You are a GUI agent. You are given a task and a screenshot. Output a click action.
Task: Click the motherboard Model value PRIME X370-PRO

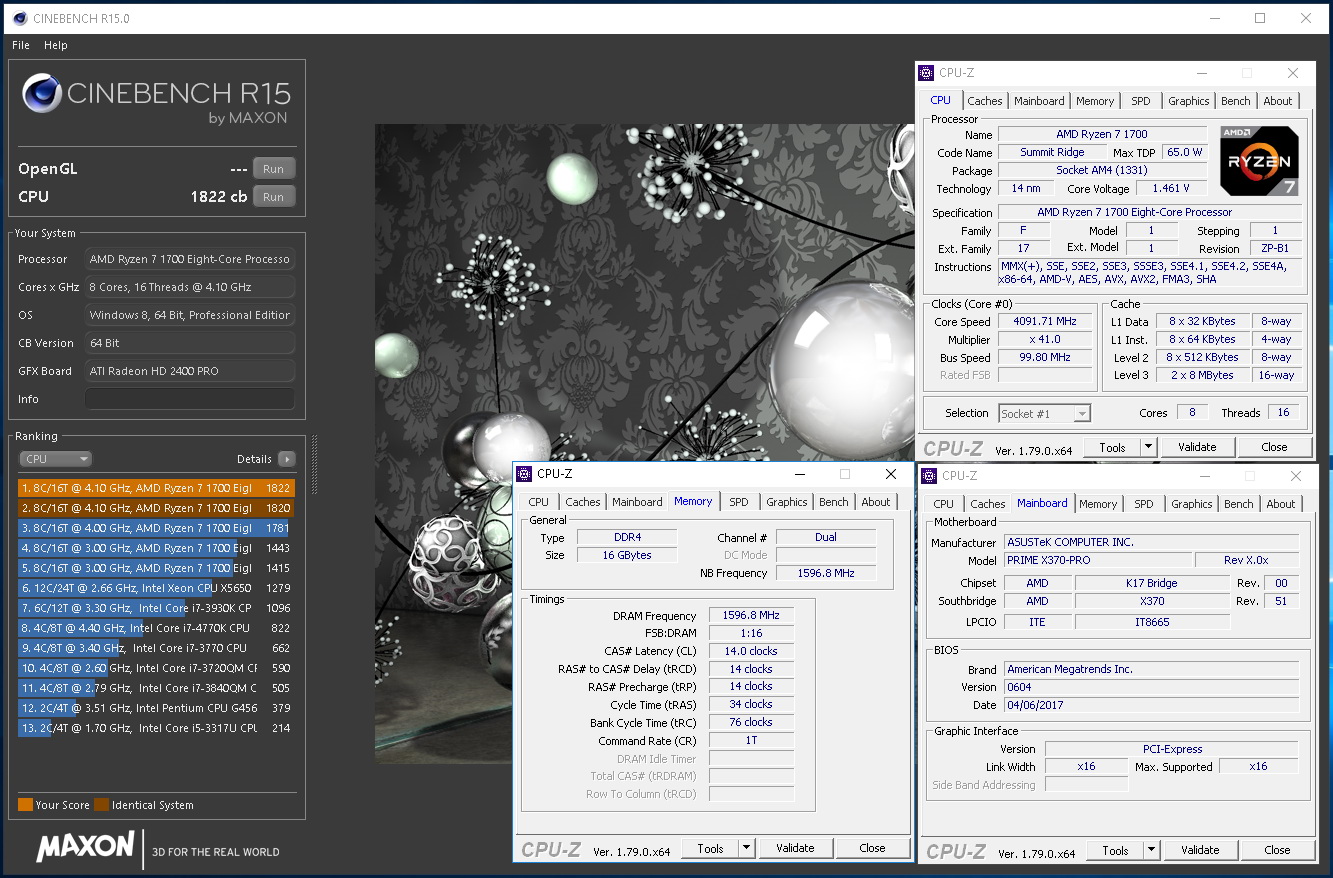(1097, 560)
